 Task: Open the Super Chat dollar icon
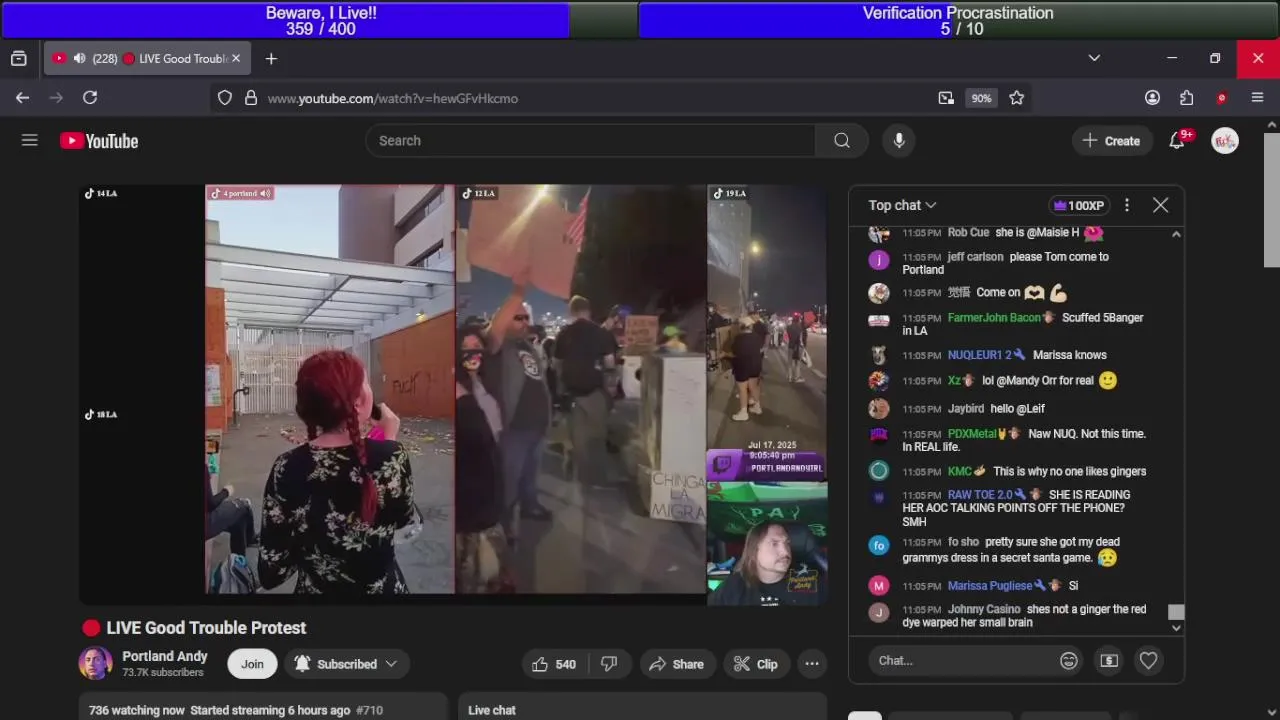(x=1109, y=660)
